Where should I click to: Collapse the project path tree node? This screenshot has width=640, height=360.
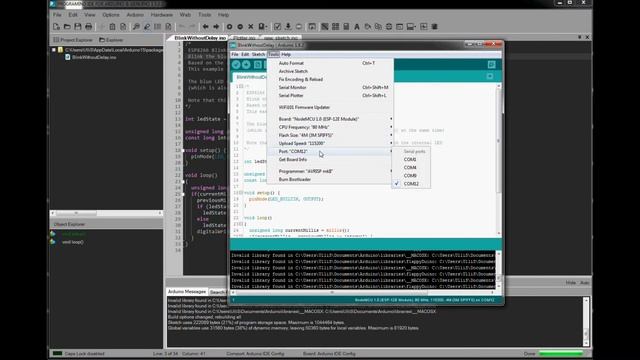coord(53,50)
